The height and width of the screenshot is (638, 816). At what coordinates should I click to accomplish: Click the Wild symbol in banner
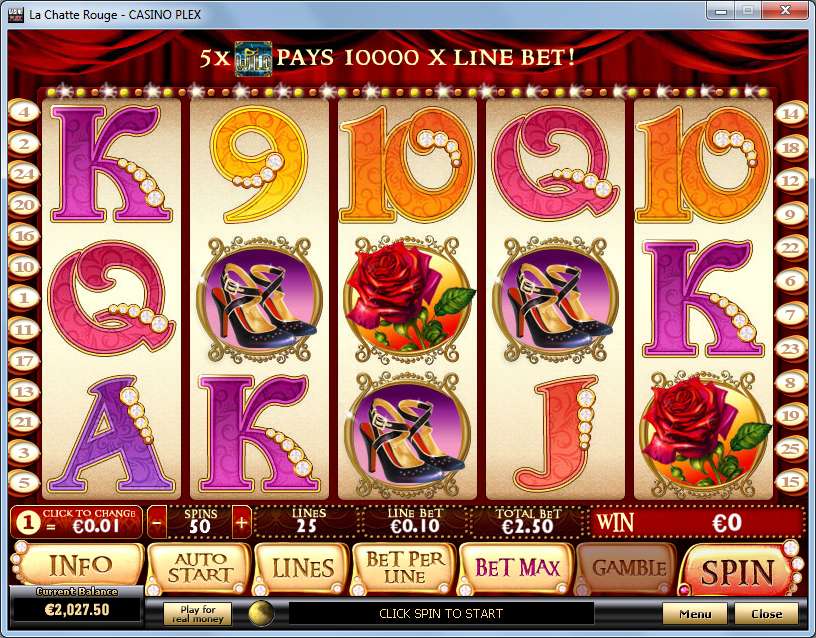(253, 58)
